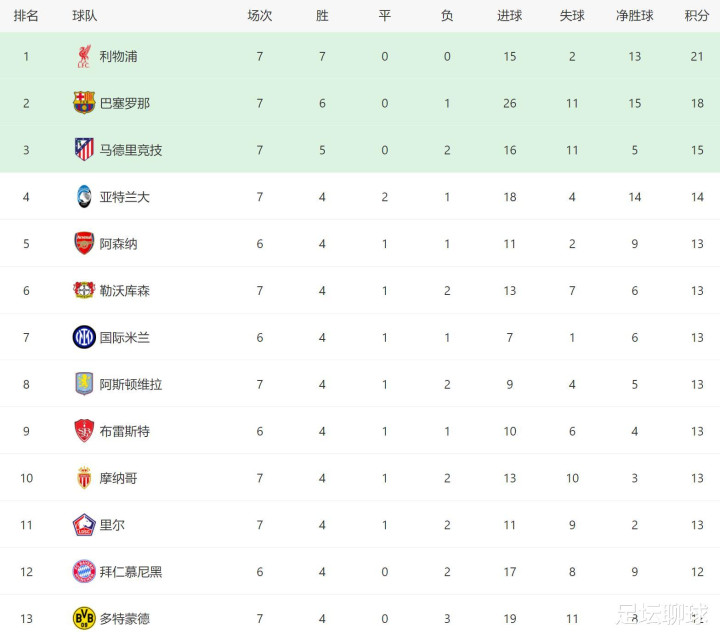Click the Arsenal club crest icon

84,244
